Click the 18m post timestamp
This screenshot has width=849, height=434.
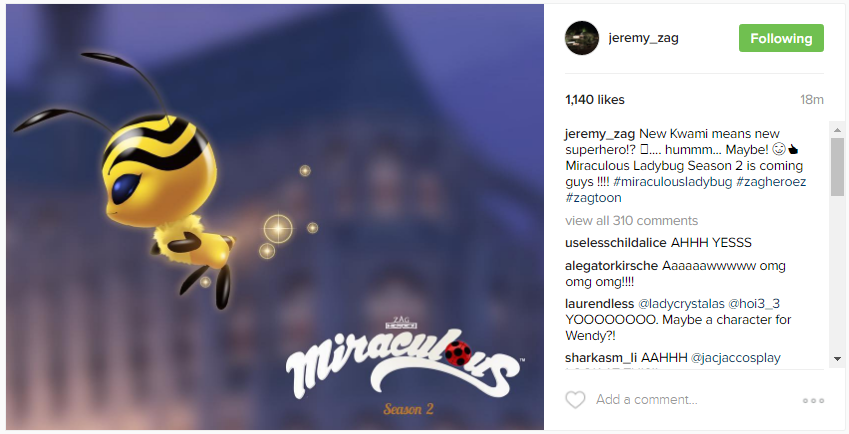pyautogui.click(x=812, y=100)
